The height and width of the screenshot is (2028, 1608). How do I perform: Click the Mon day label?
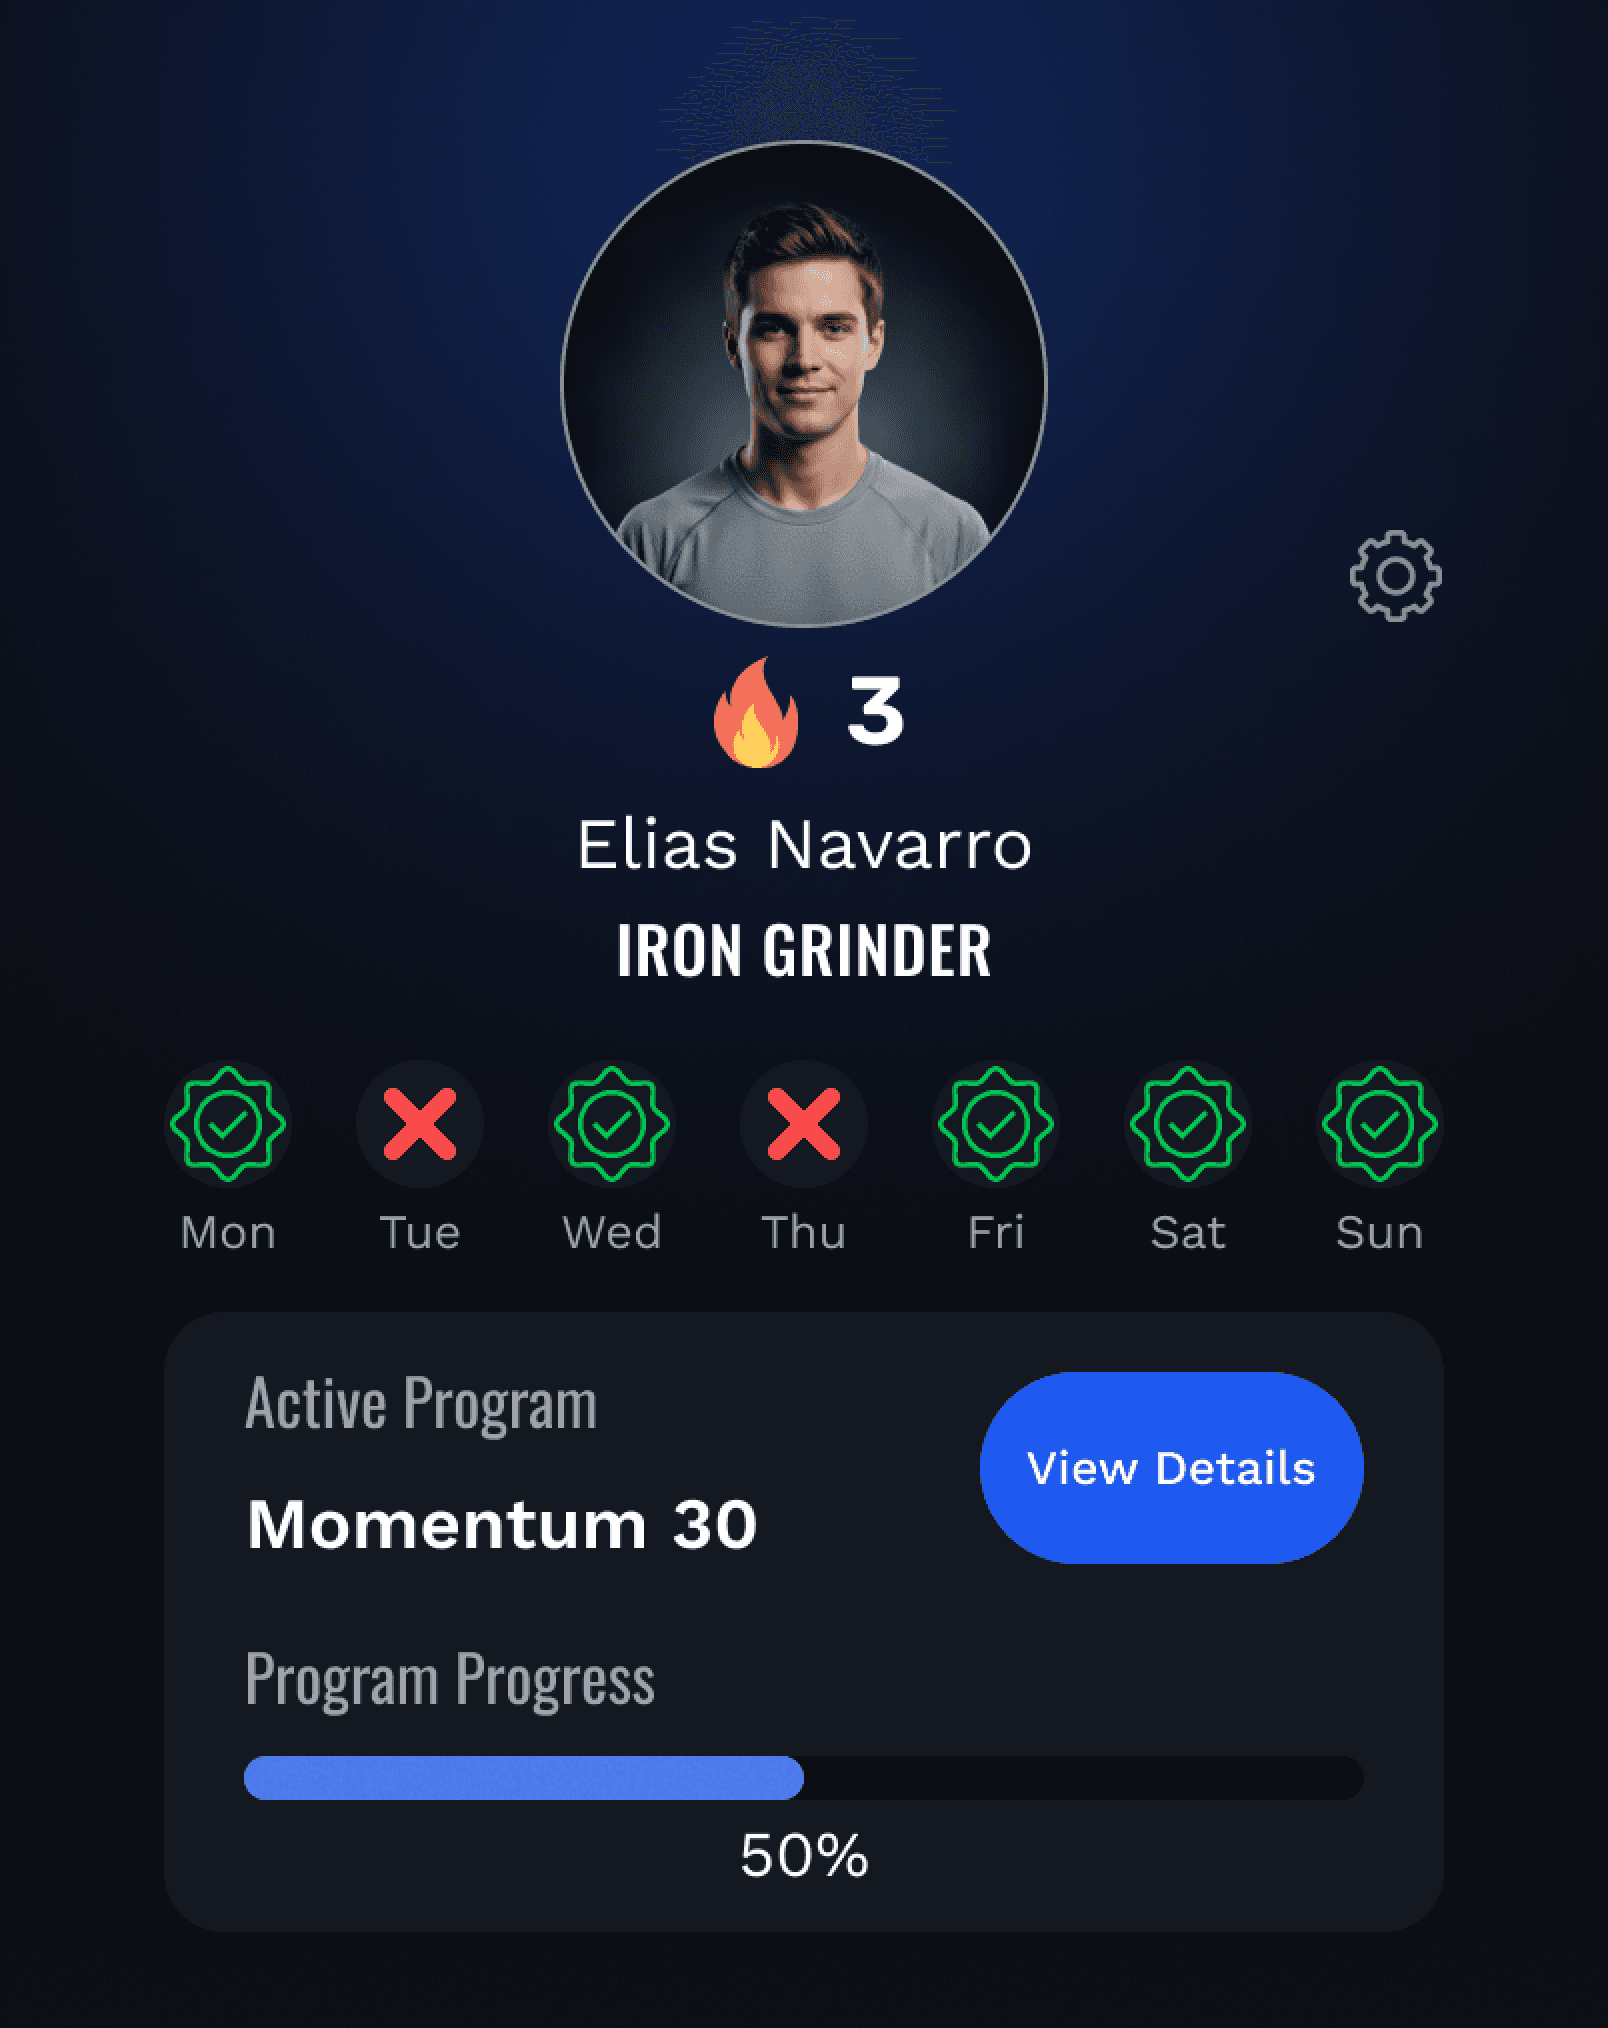click(228, 1233)
